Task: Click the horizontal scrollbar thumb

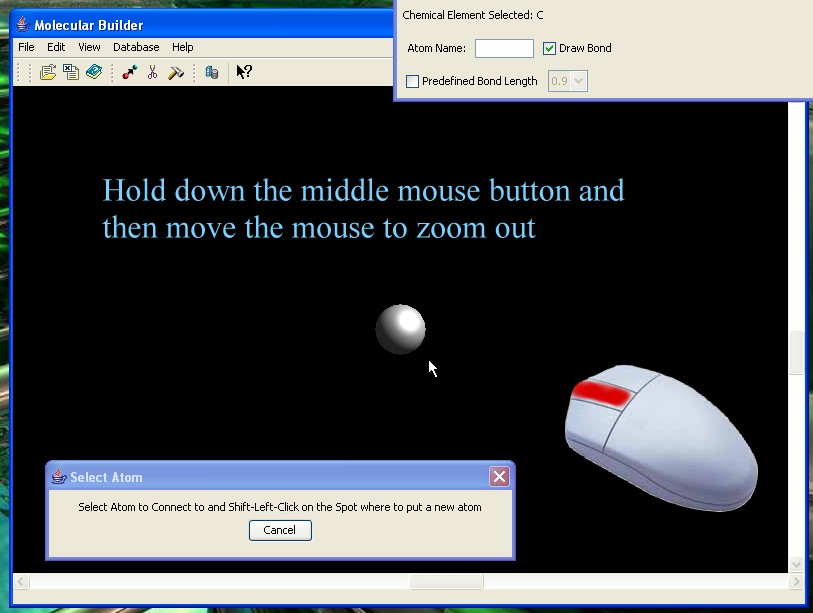Action: pyautogui.click(x=446, y=581)
